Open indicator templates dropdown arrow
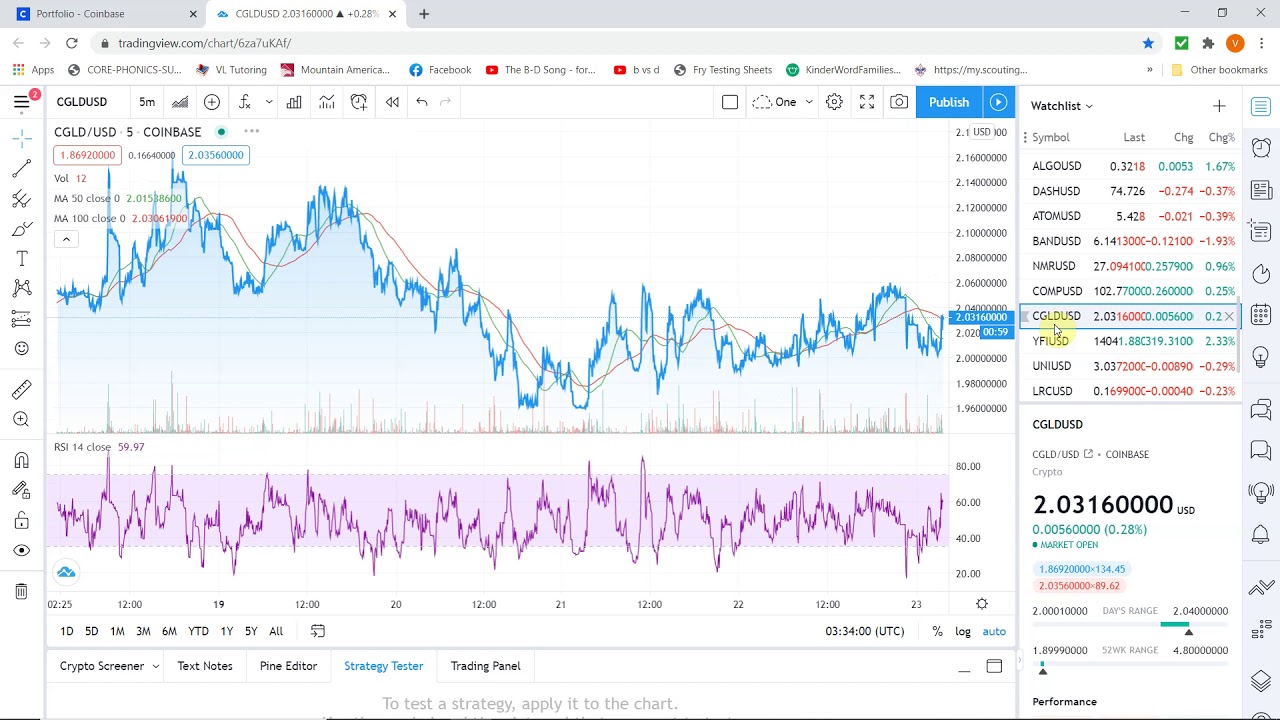Viewport: 1280px width, 720px height. tap(268, 102)
